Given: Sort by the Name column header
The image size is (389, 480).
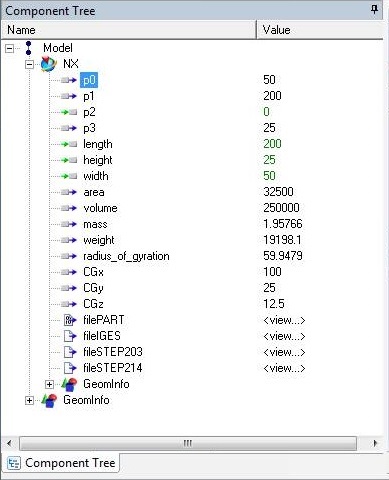Looking at the screenshot, I should pyautogui.click(x=129, y=30).
